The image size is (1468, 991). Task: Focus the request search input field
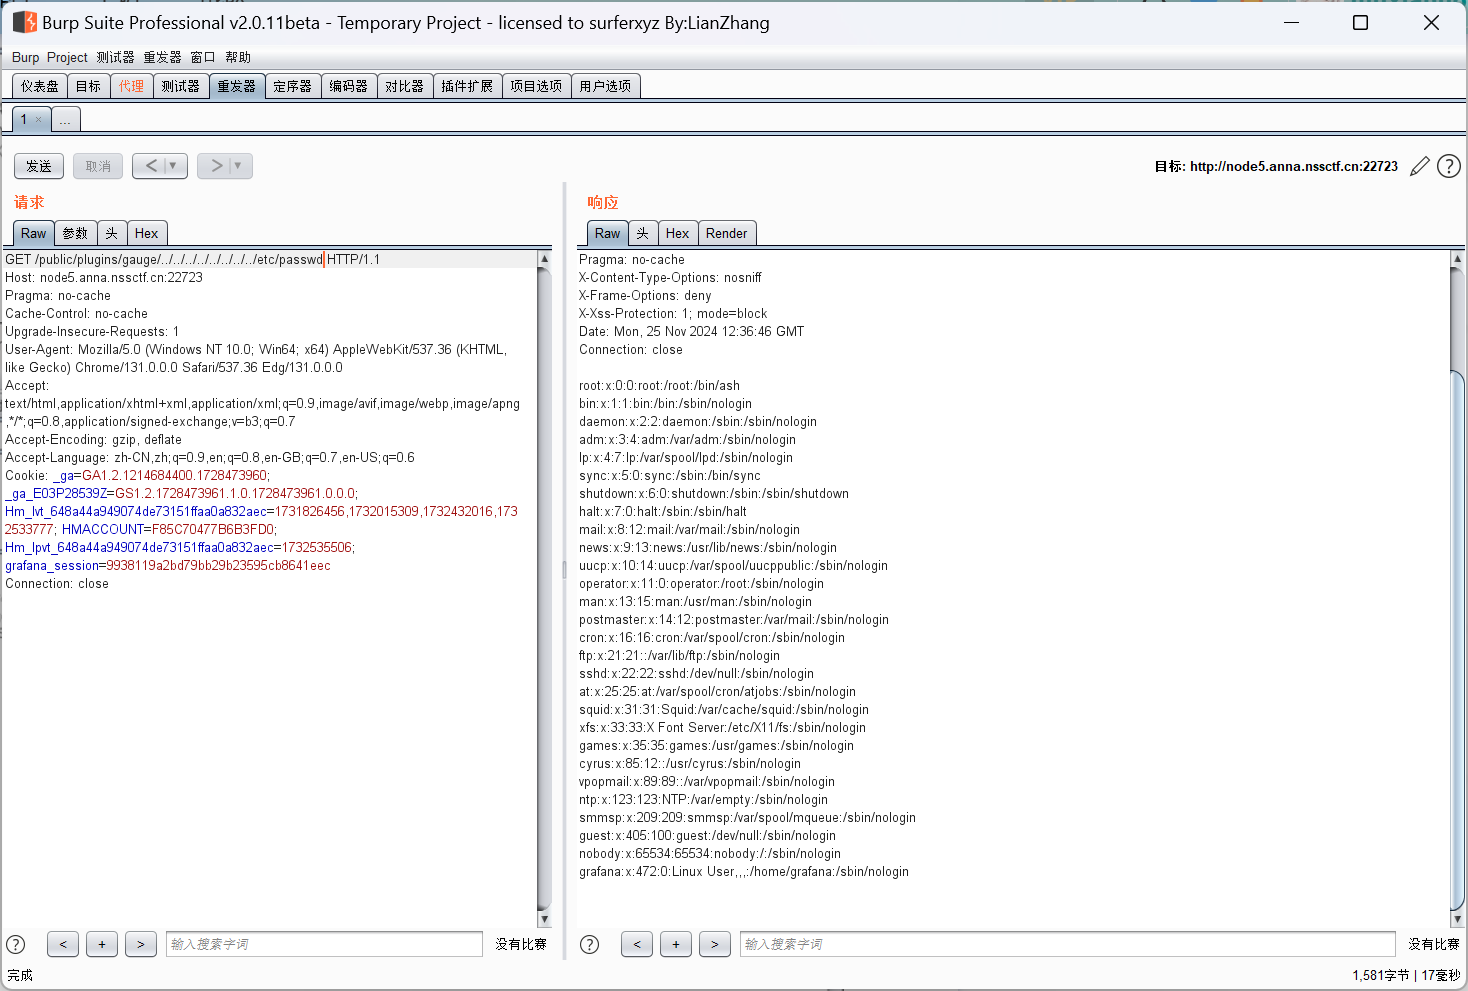coord(324,944)
